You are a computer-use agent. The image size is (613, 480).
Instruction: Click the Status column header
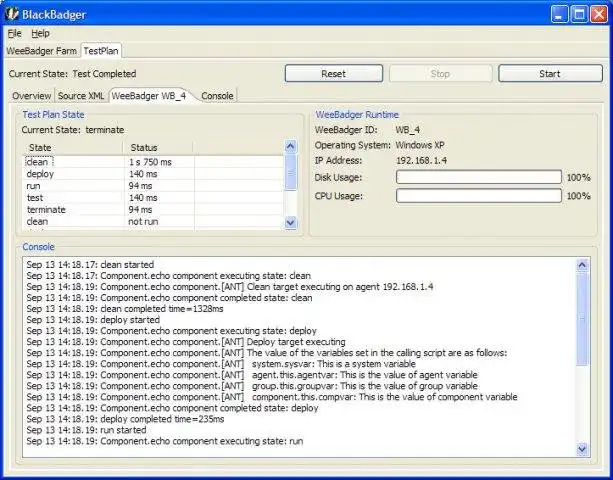pyautogui.click(x=158, y=148)
